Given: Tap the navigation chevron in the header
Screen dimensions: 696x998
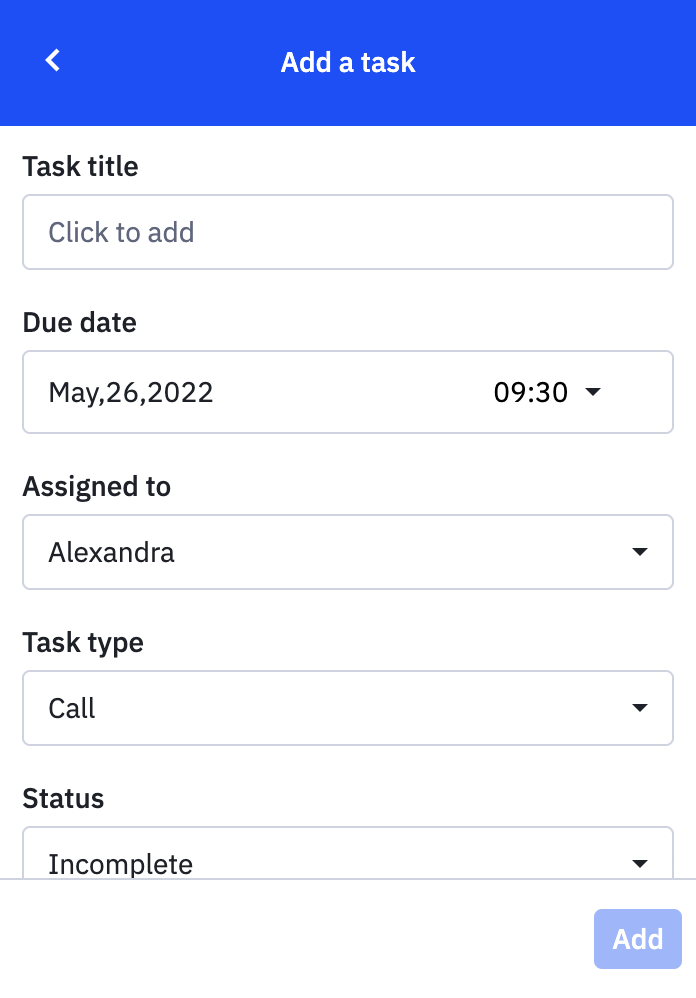Looking at the screenshot, I should pyautogui.click(x=52, y=60).
